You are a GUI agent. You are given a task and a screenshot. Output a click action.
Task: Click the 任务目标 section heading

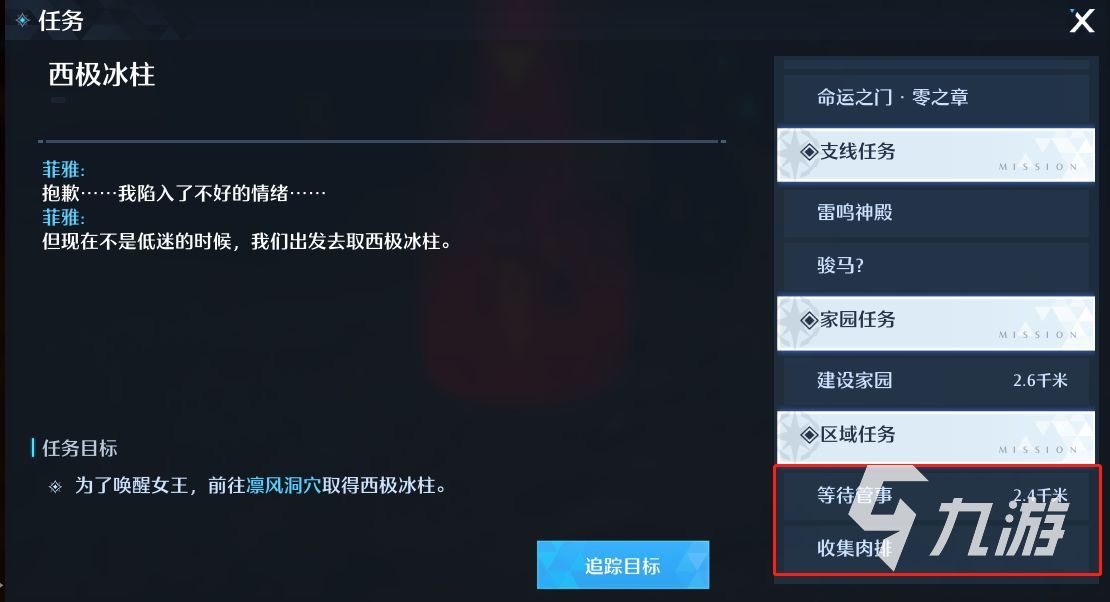80,448
